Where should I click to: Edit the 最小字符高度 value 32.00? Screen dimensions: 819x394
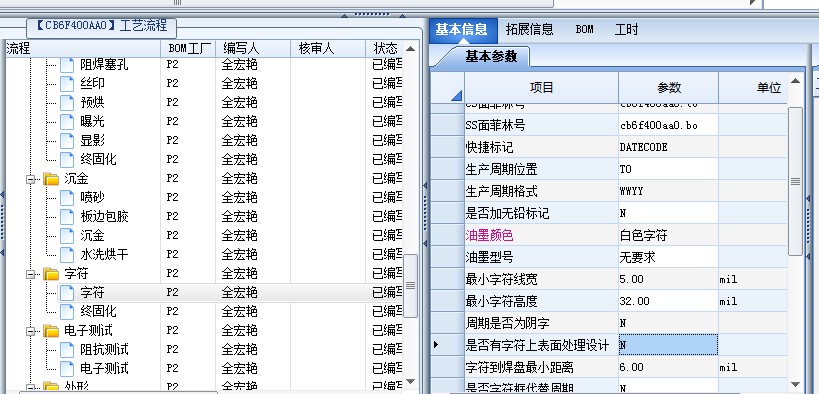[668, 301]
